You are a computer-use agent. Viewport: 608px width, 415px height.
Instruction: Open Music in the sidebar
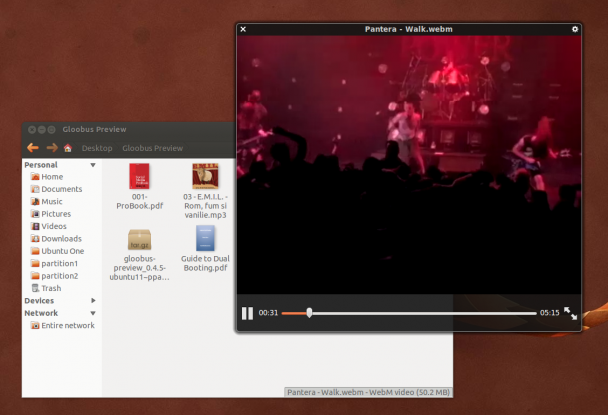[x=52, y=201]
